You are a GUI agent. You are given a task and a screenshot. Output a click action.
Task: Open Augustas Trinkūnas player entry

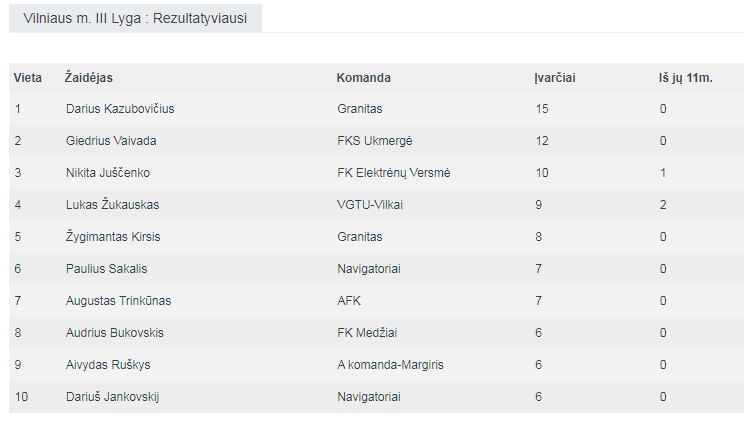[118, 301]
